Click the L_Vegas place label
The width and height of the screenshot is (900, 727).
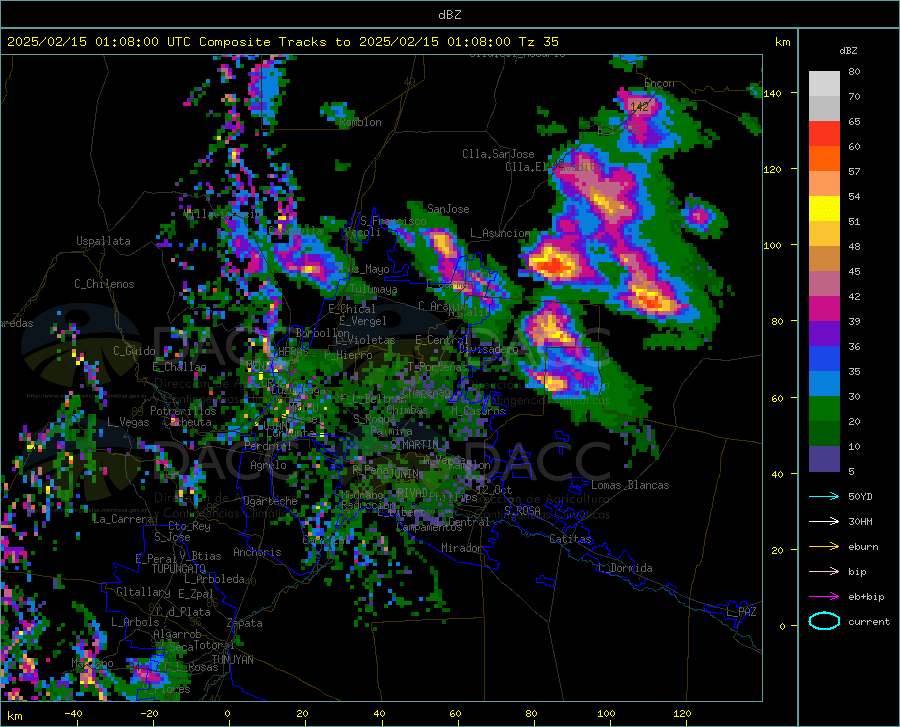(x=128, y=422)
